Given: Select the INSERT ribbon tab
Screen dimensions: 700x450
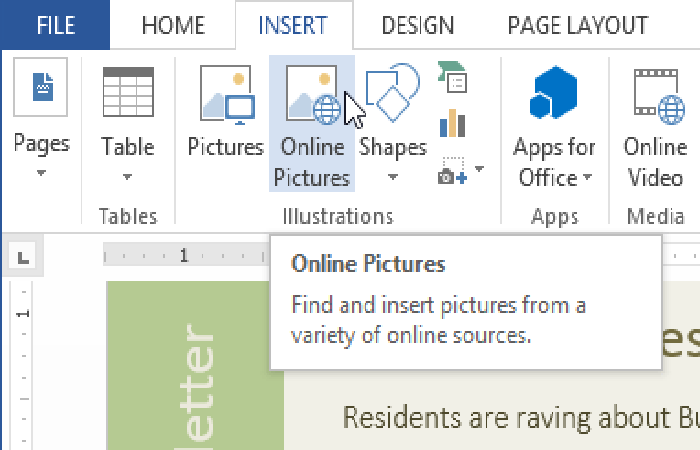Looking at the screenshot, I should pos(293,25).
